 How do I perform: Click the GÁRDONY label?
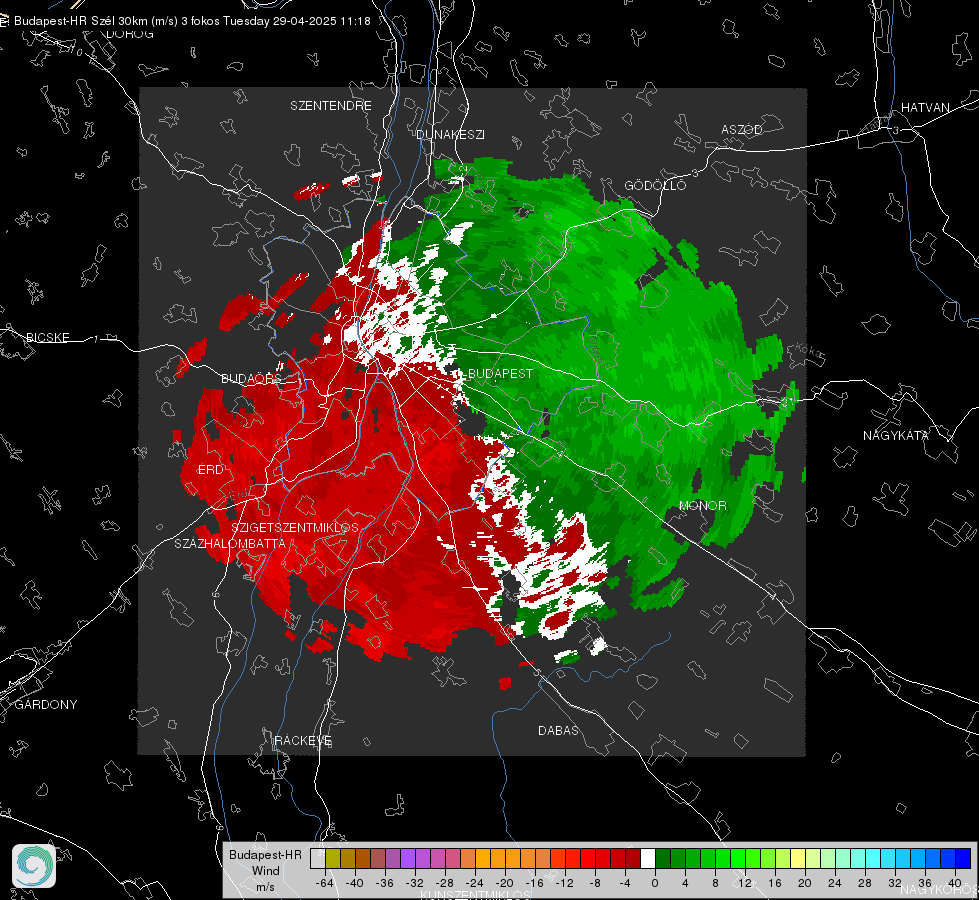[46, 705]
